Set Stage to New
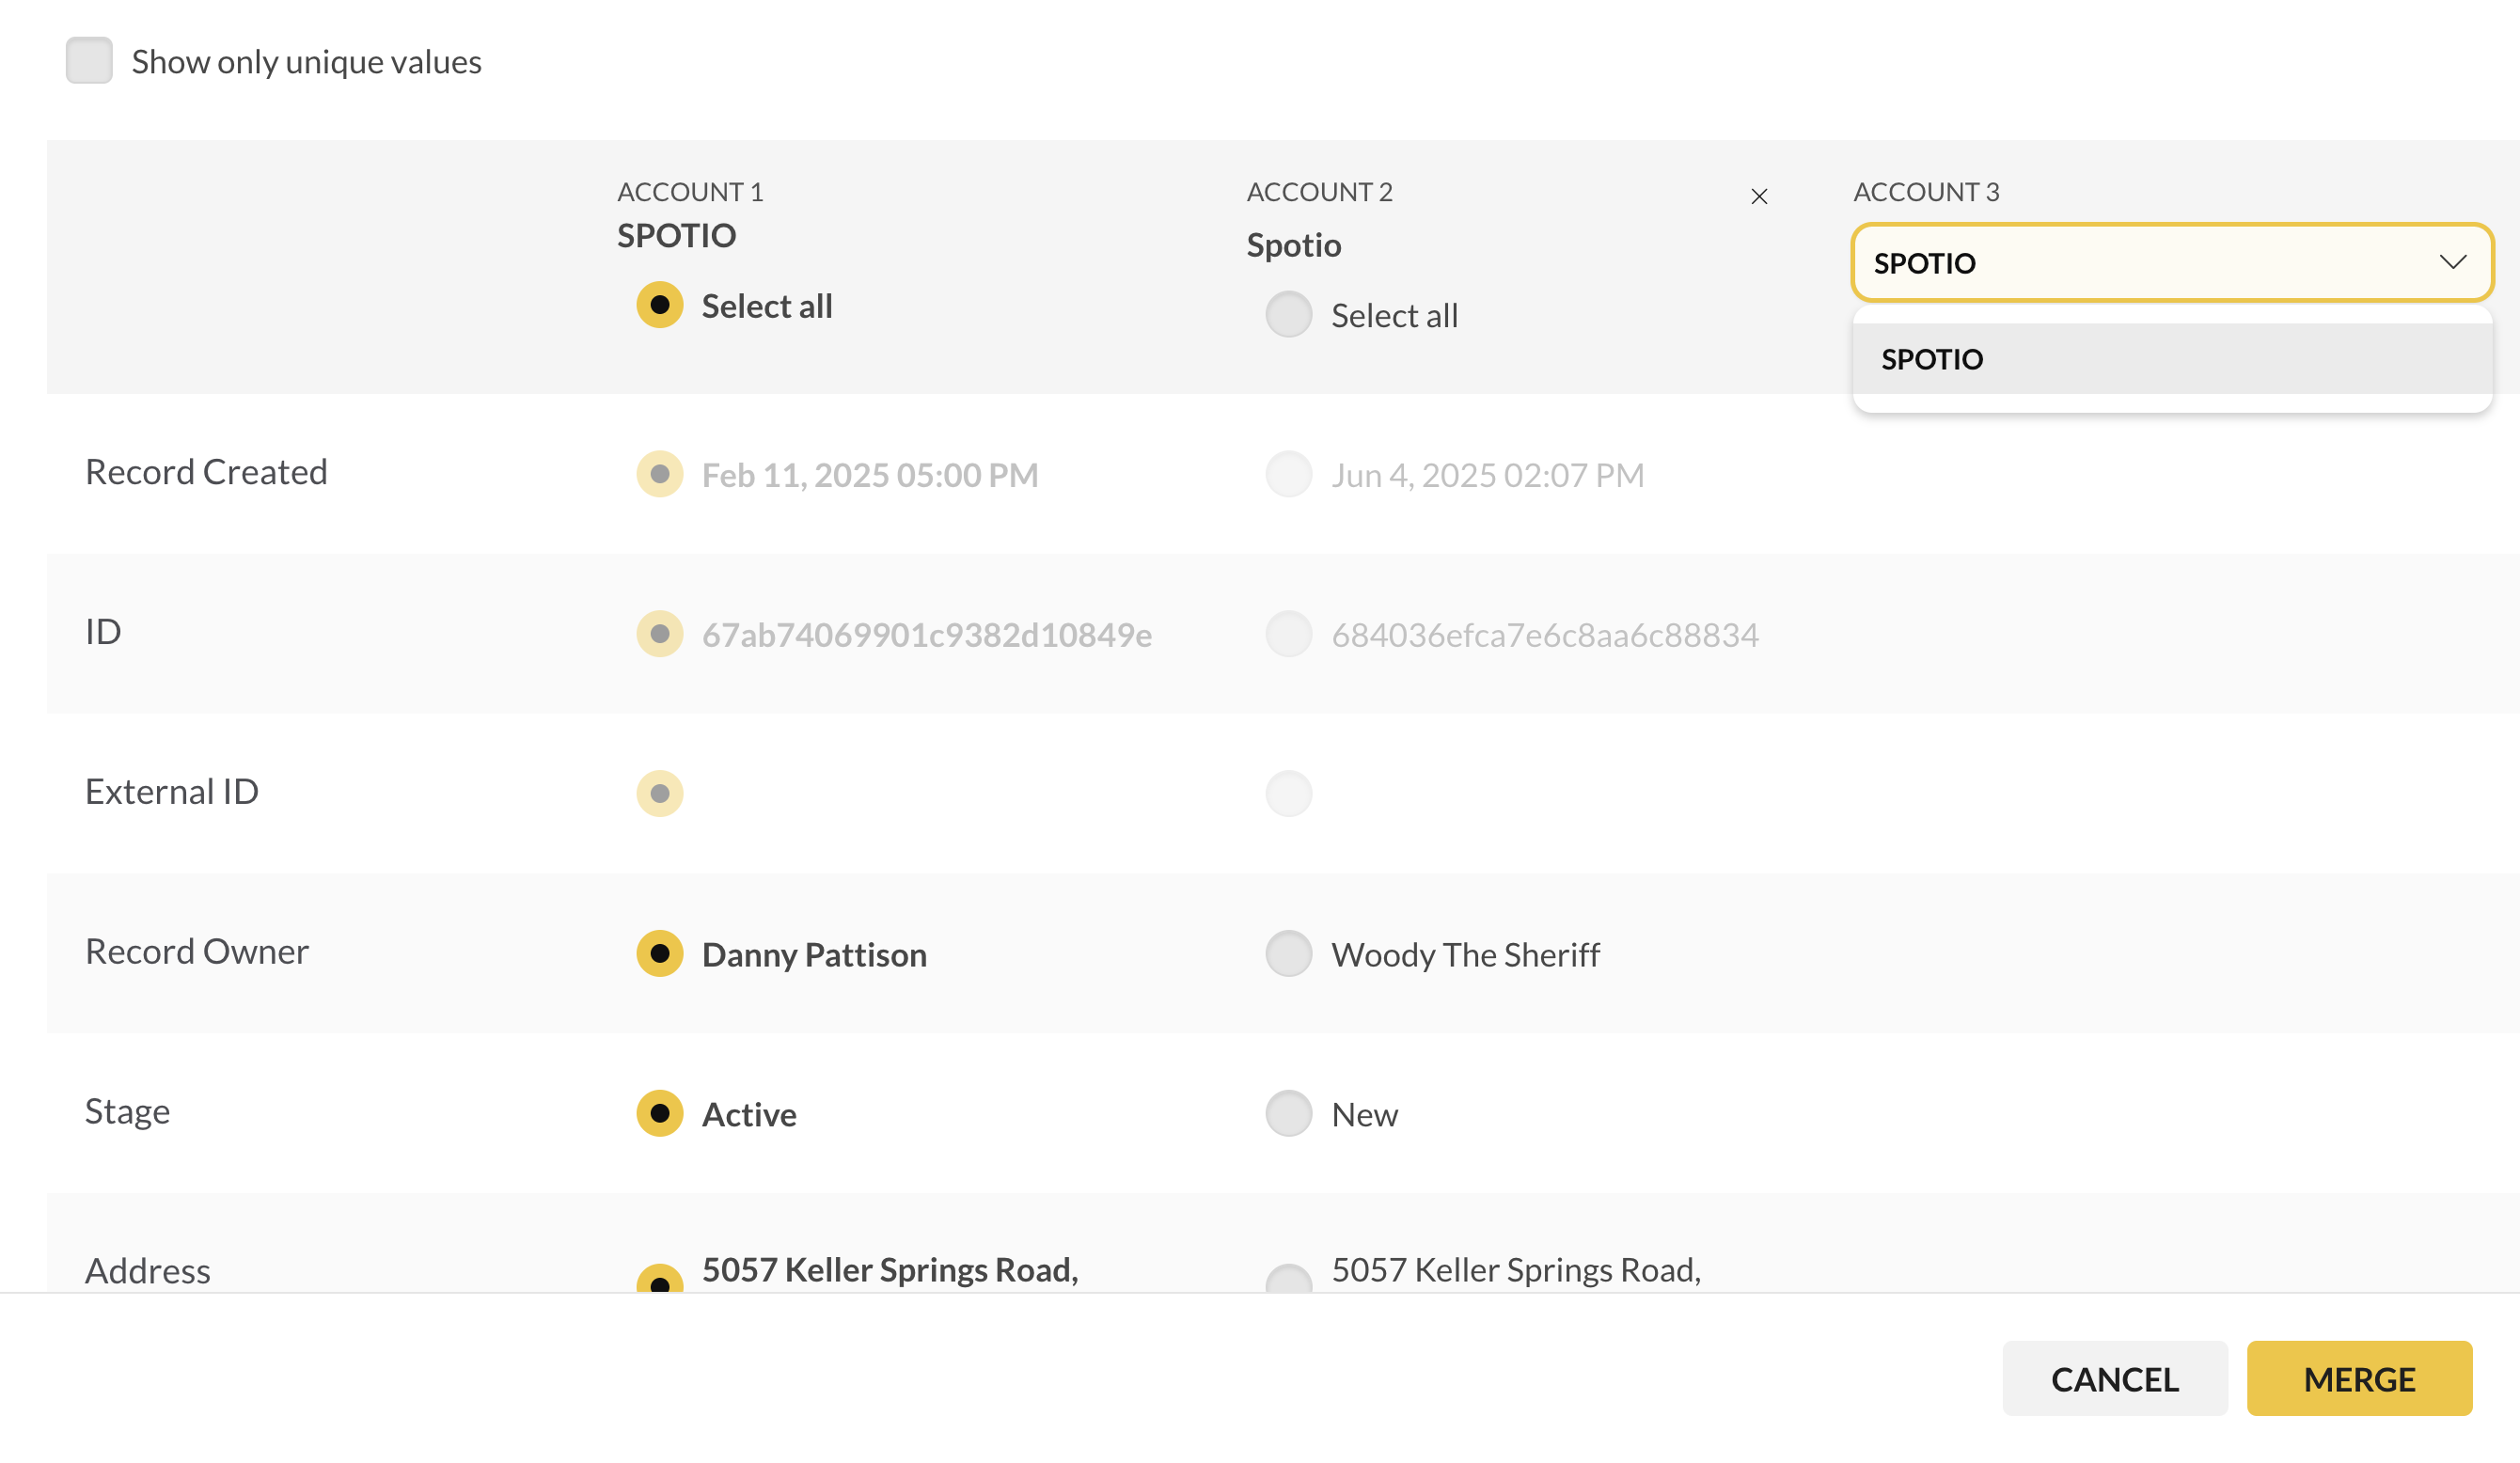The width and height of the screenshot is (2520, 1463). point(1289,1114)
